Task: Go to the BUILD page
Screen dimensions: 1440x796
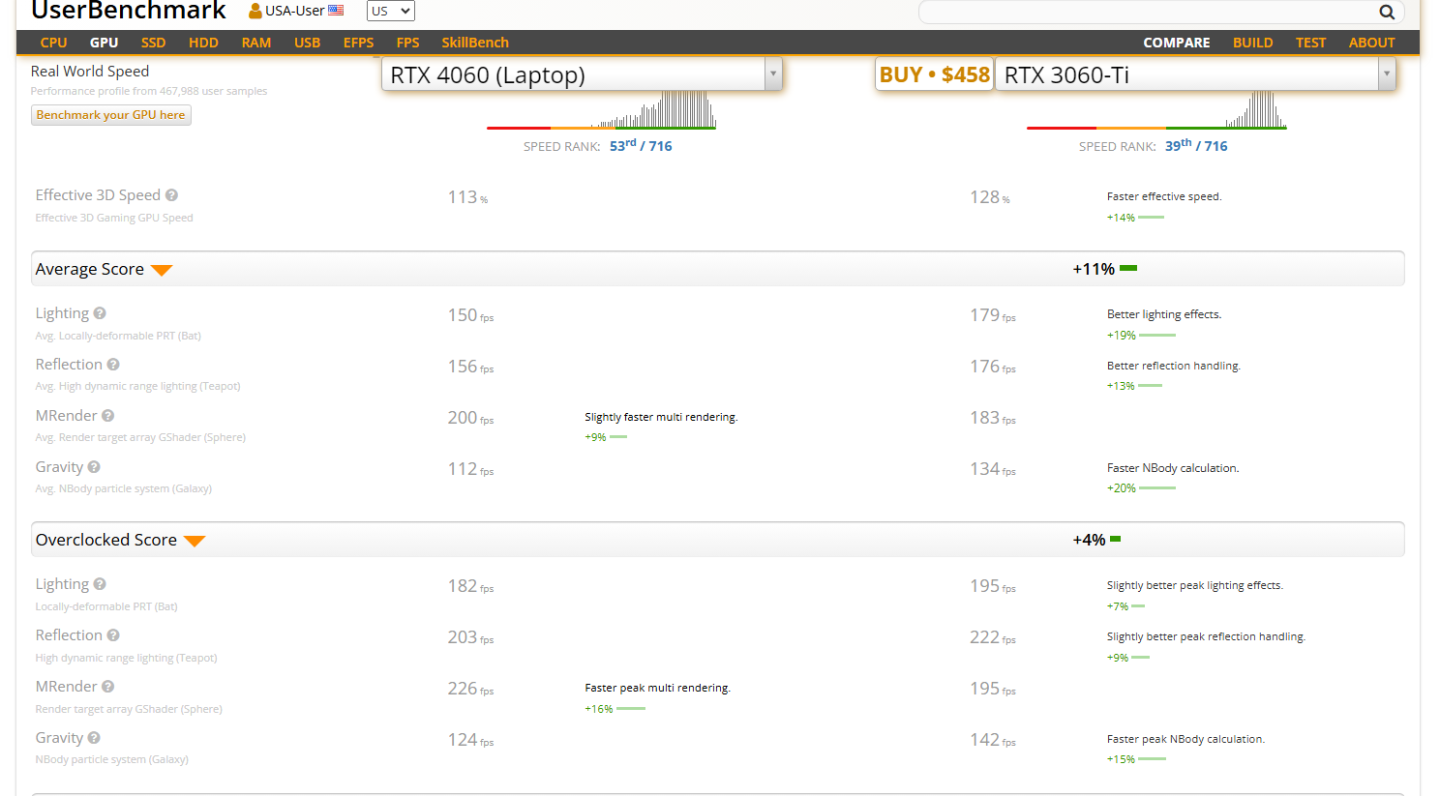Action: point(1253,42)
